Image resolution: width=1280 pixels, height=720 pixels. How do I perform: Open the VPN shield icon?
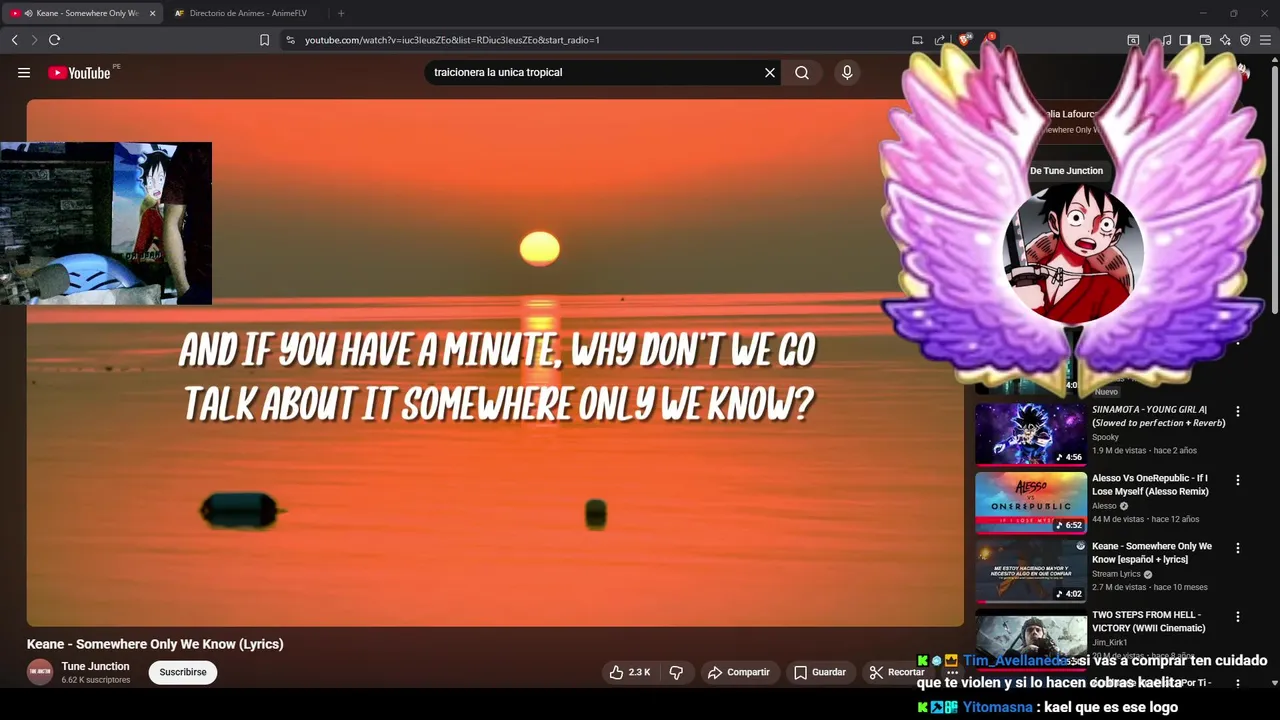tap(1245, 40)
